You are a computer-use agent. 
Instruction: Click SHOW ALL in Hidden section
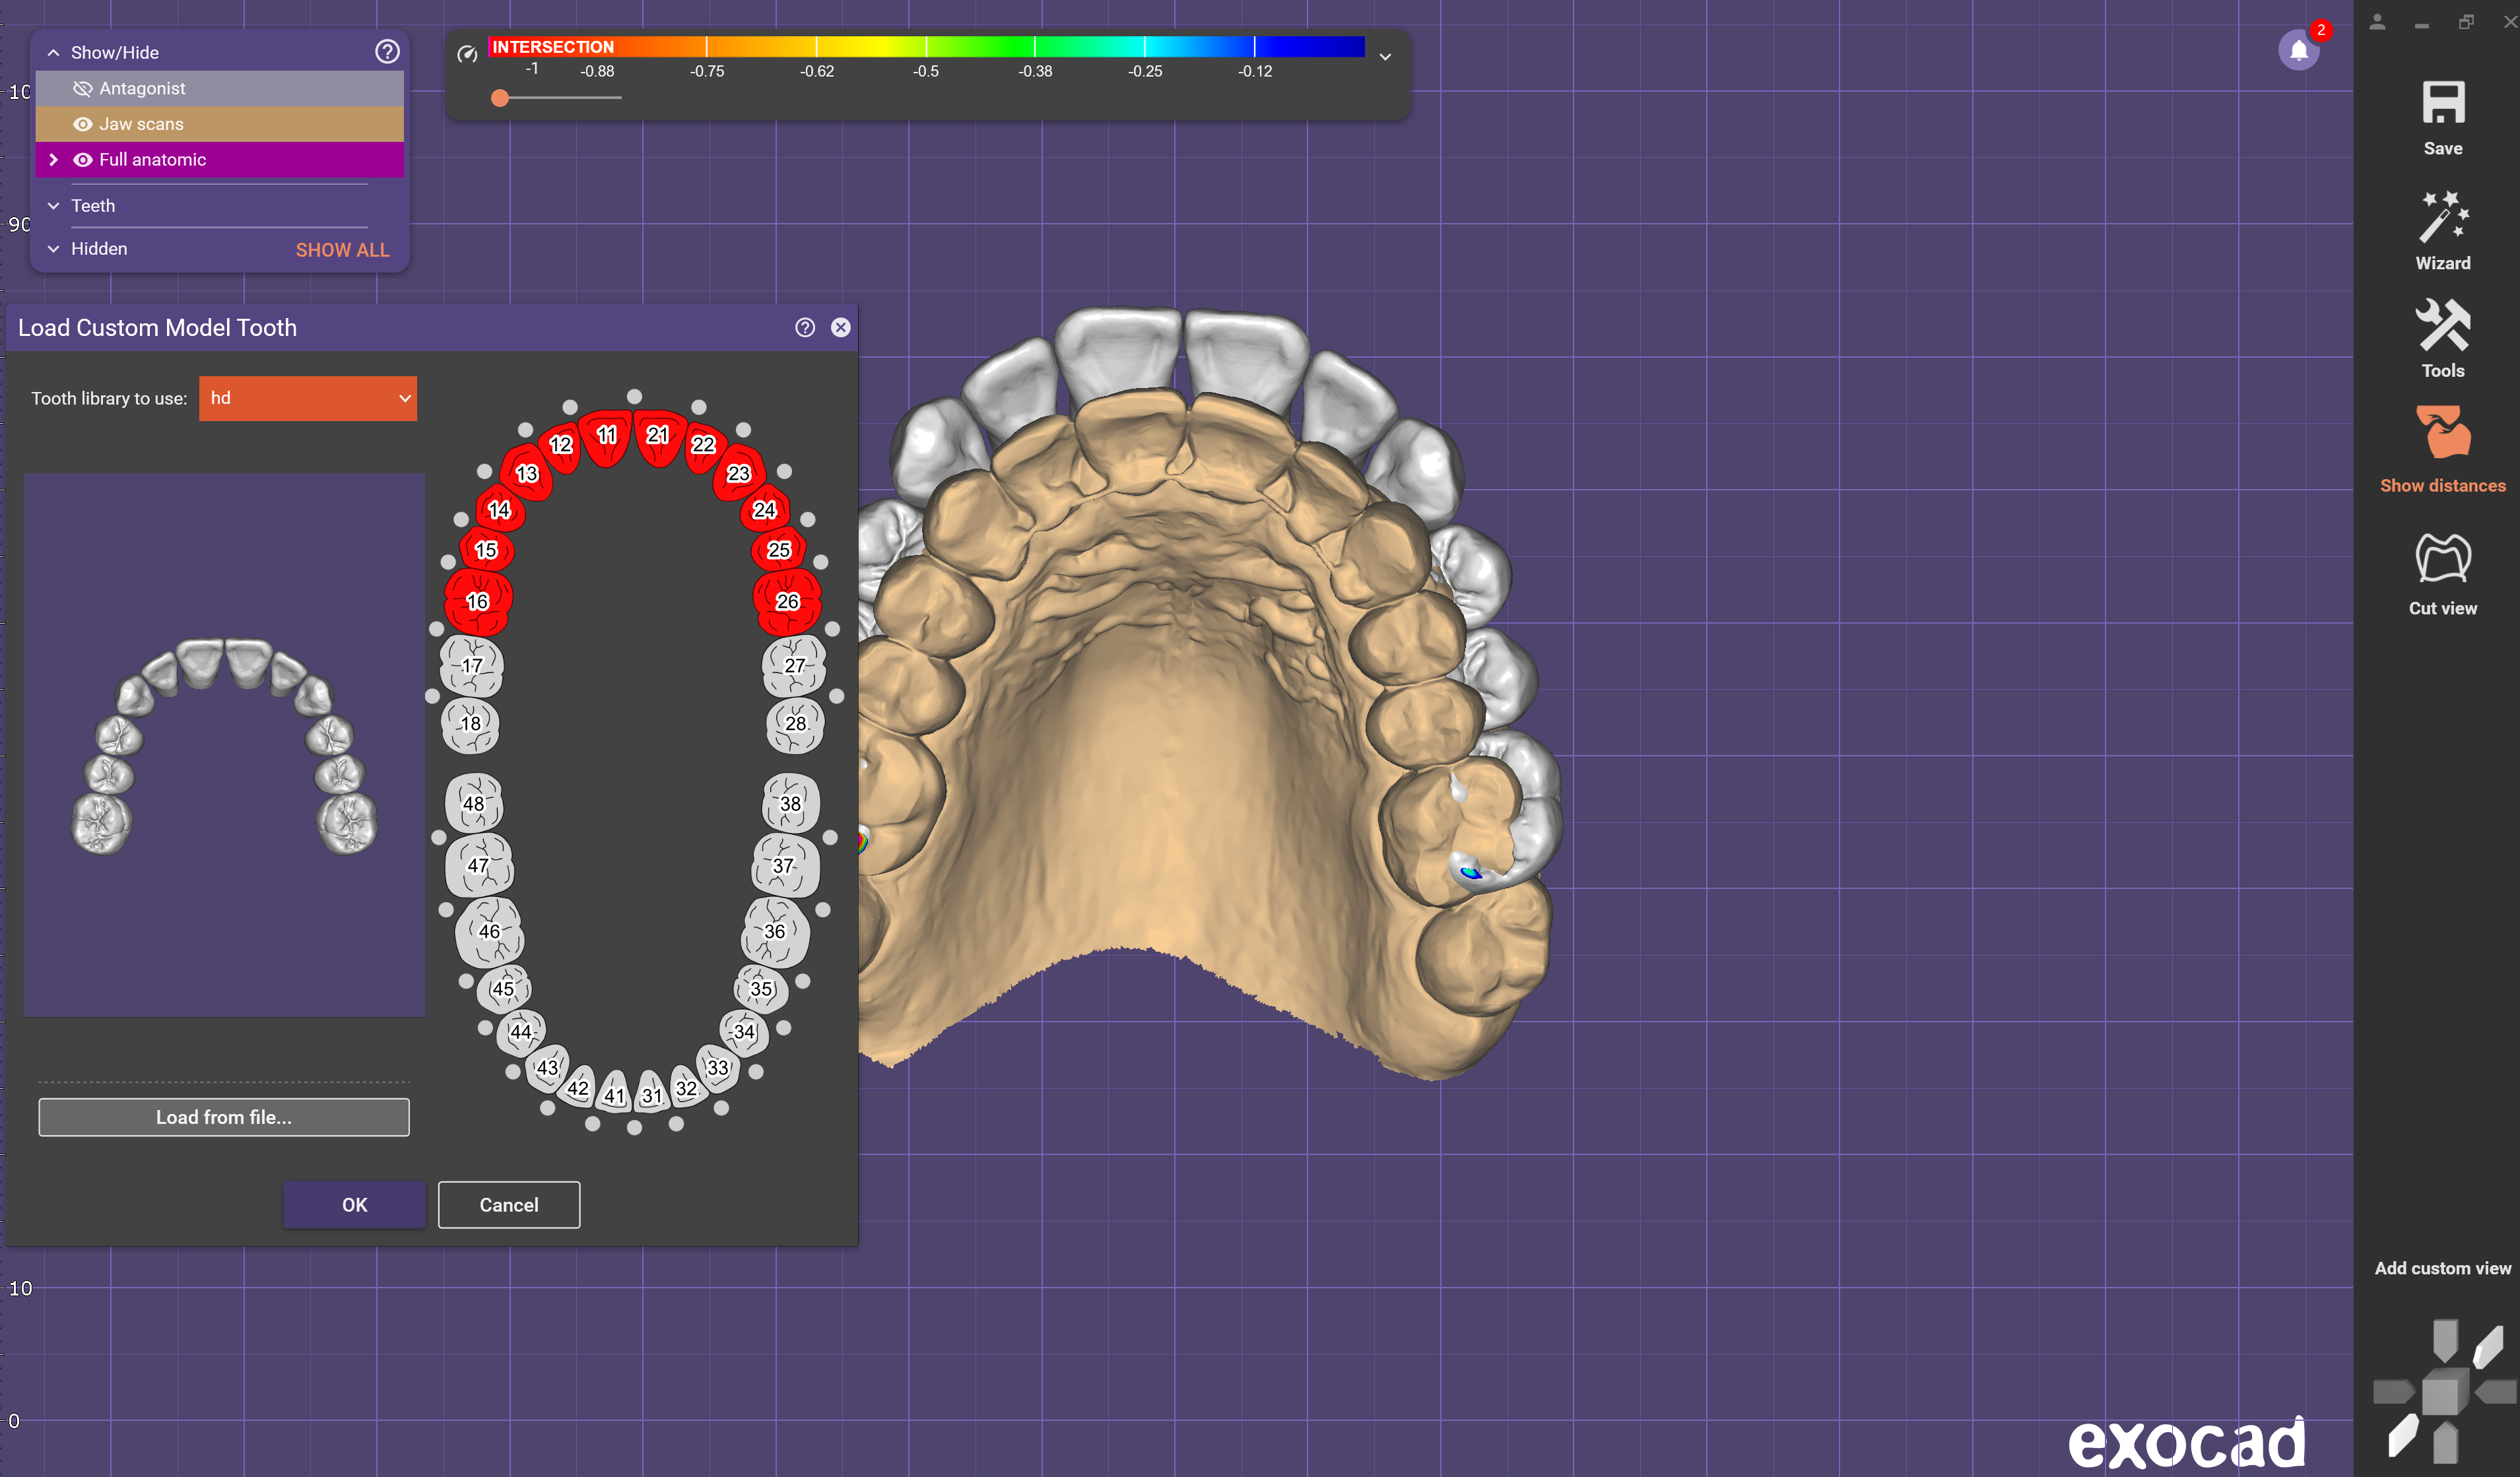coord(342,250)
